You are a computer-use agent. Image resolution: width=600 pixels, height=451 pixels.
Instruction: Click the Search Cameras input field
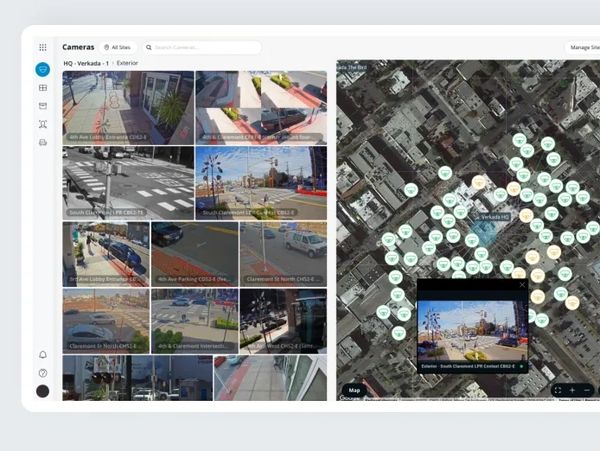click(x=205, y=47)
